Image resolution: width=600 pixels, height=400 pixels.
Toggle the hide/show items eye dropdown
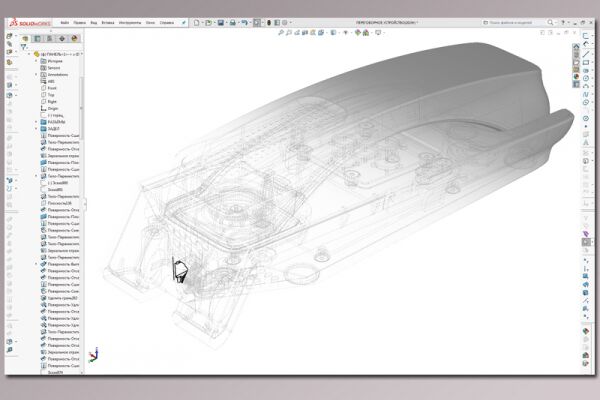coord(346,33)
